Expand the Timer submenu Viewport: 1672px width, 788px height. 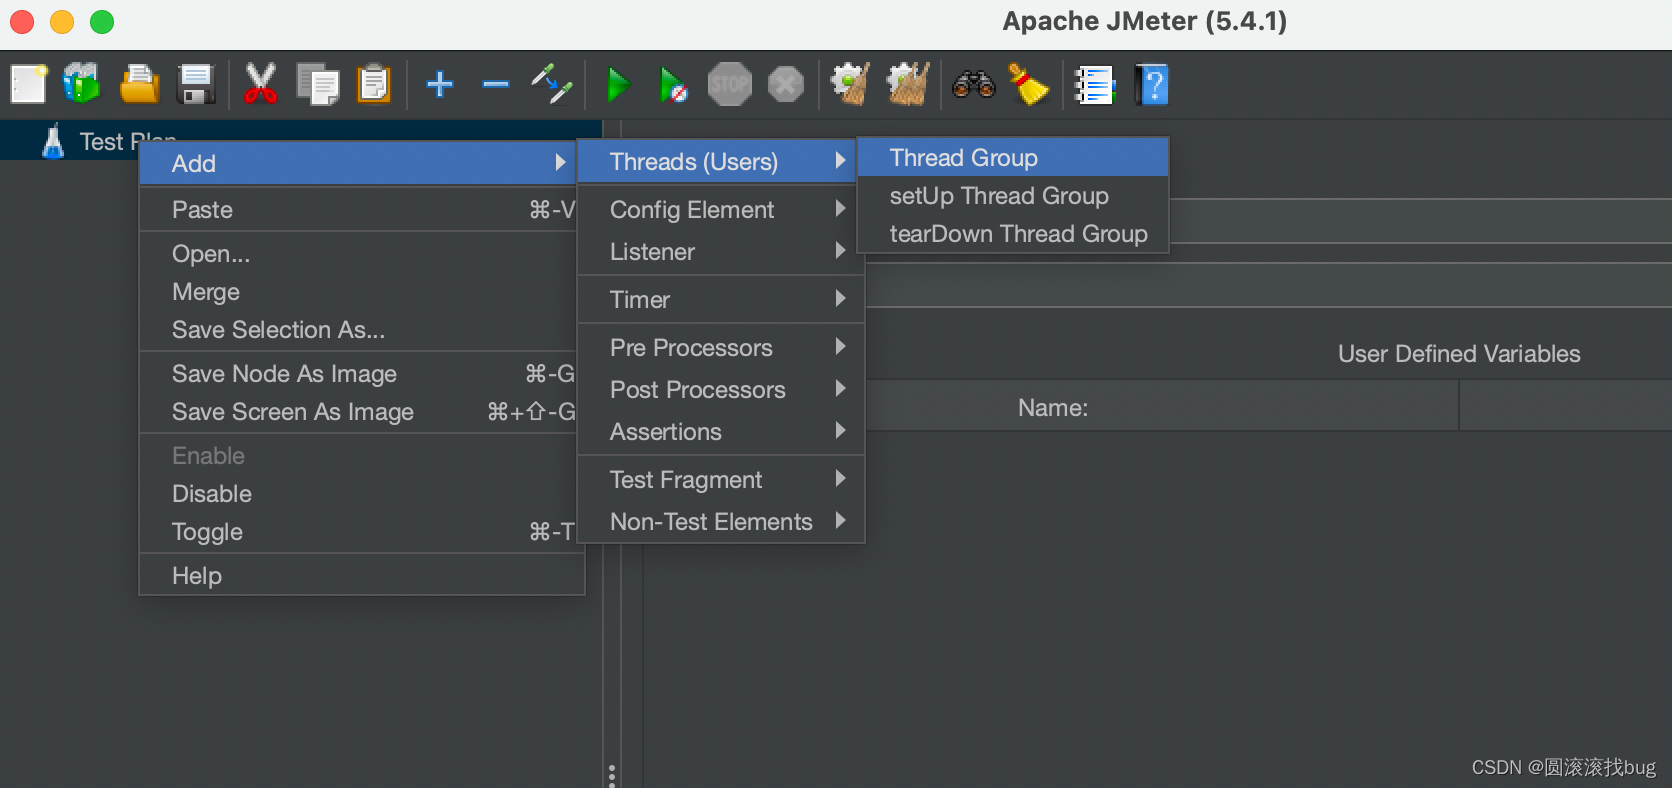pos(720,299)
